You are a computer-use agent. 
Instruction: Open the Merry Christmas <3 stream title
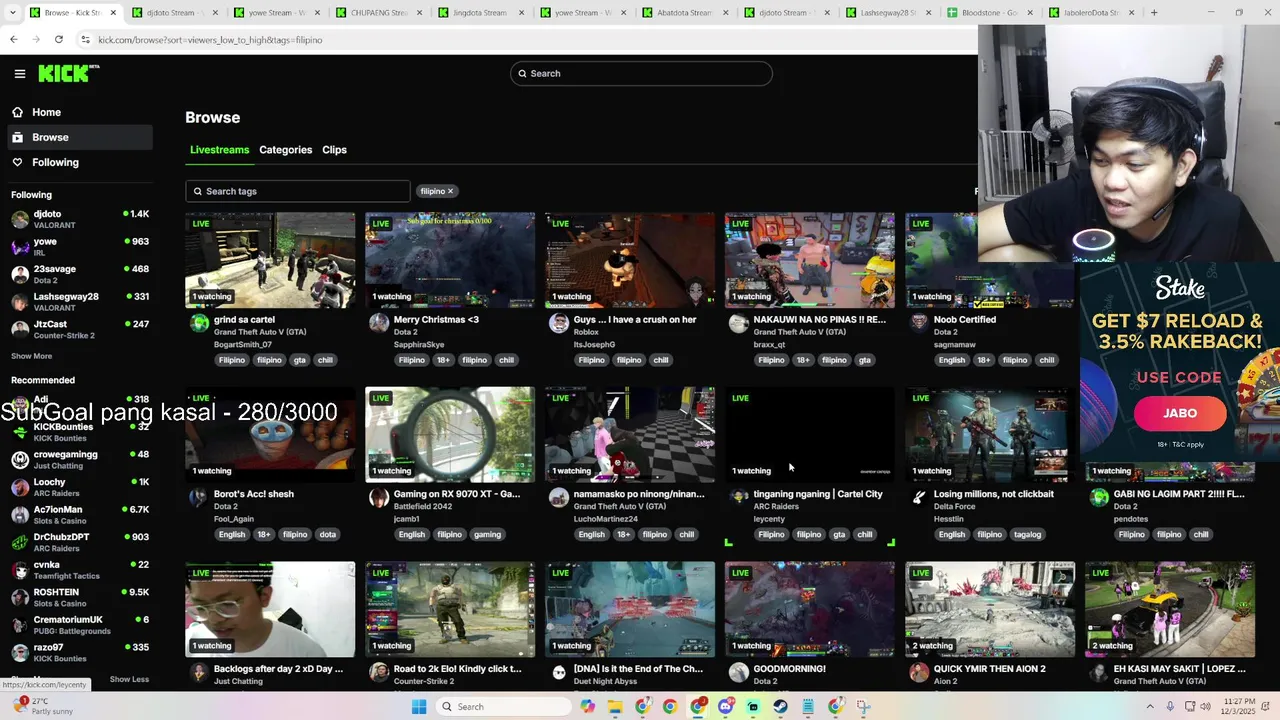tap(436, 320)
